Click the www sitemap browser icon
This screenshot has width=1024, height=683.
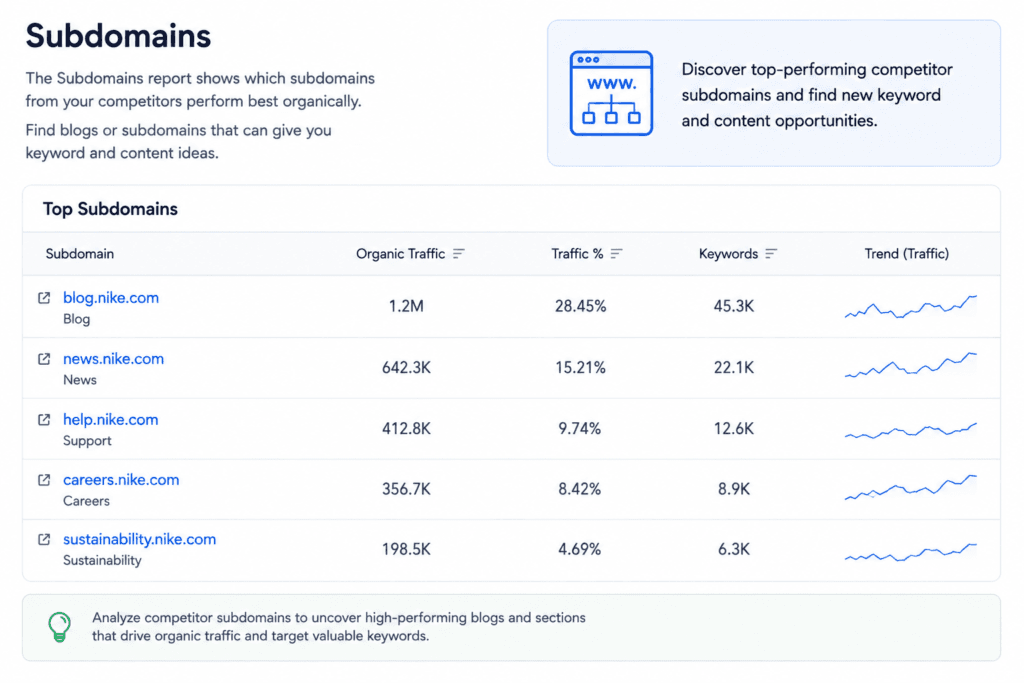point(611,93)
